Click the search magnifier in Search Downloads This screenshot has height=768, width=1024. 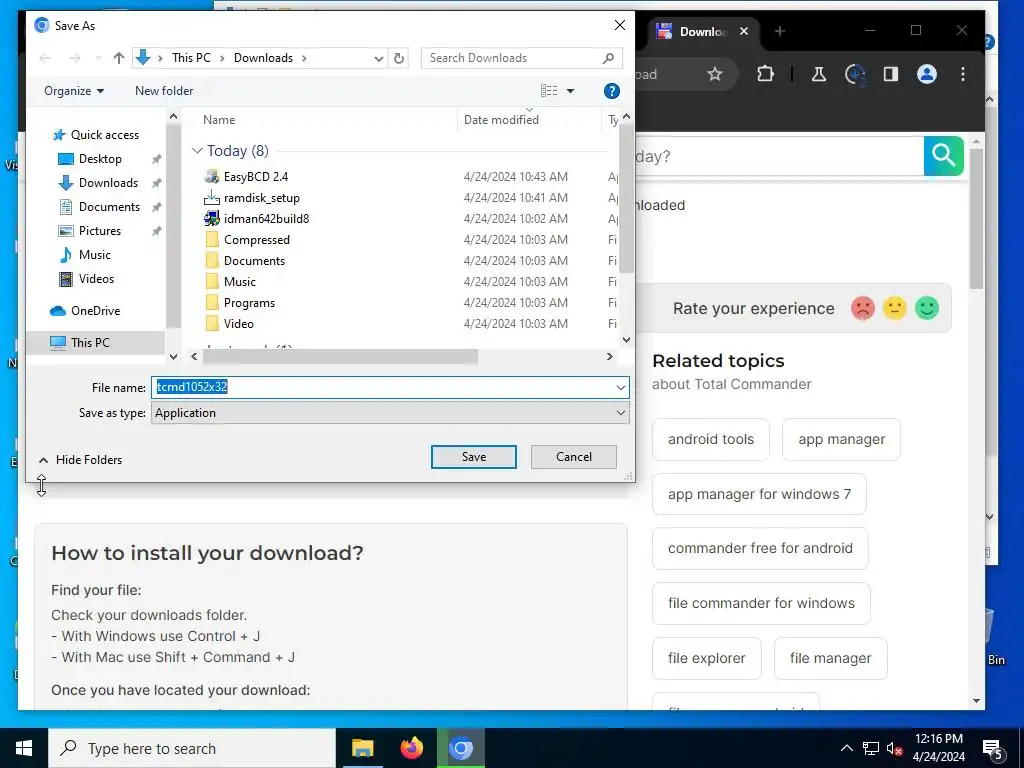tap(608, 58)
